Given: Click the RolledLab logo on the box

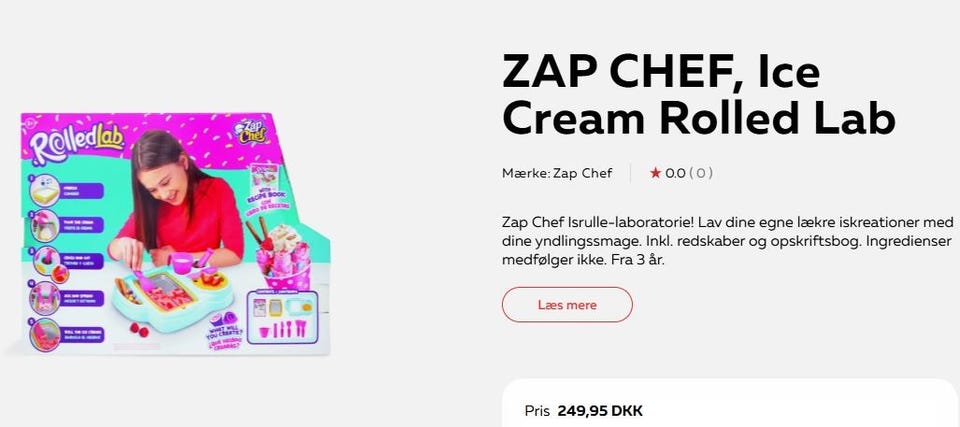Looking at the screenshot, I should pos(77,147).
